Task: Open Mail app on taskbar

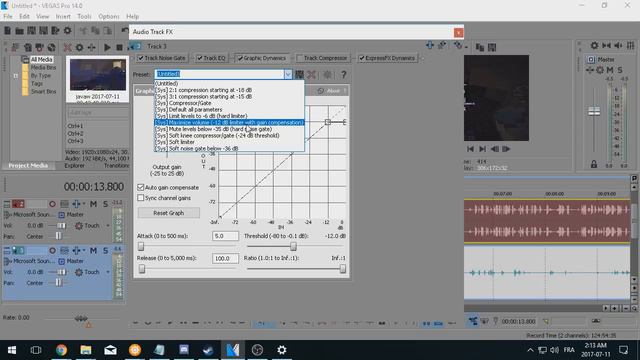Action: click(x=110, y=350)
